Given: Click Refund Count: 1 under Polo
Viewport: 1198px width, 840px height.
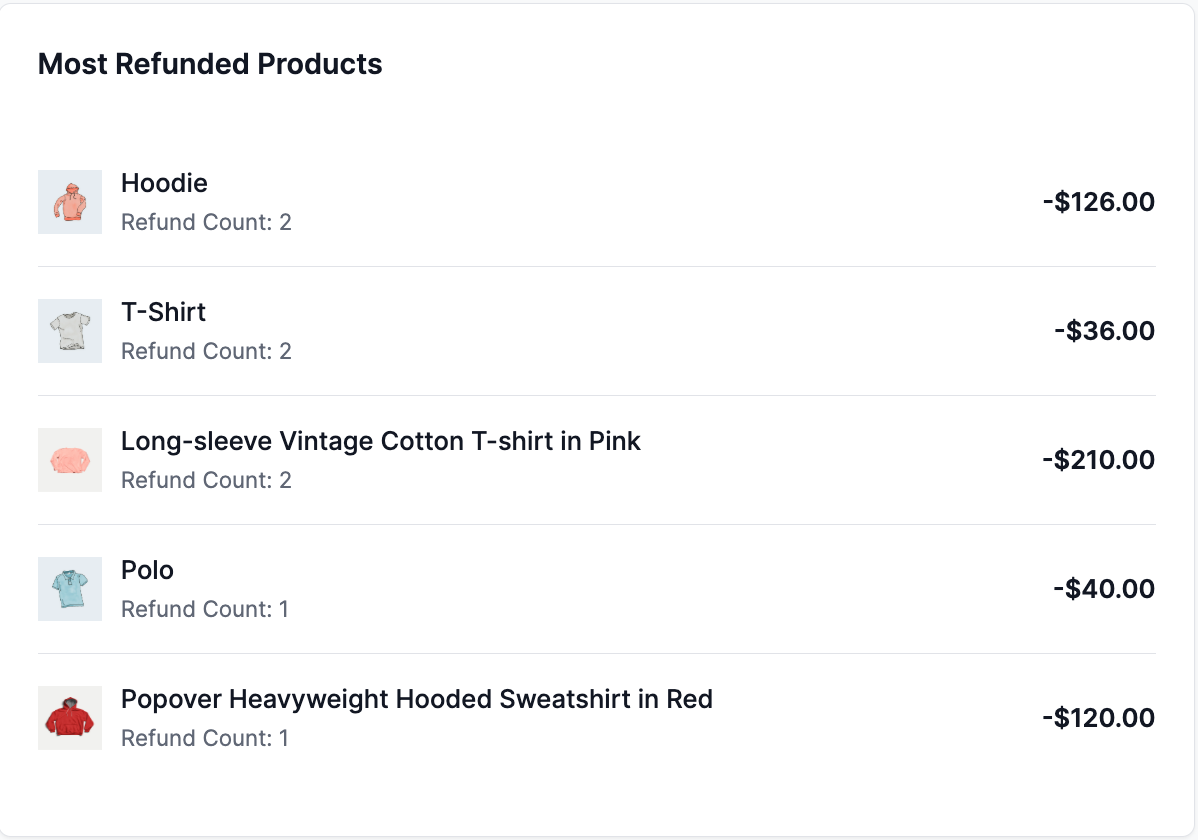Looking at the screenshot, I should (x=204, y=609).
